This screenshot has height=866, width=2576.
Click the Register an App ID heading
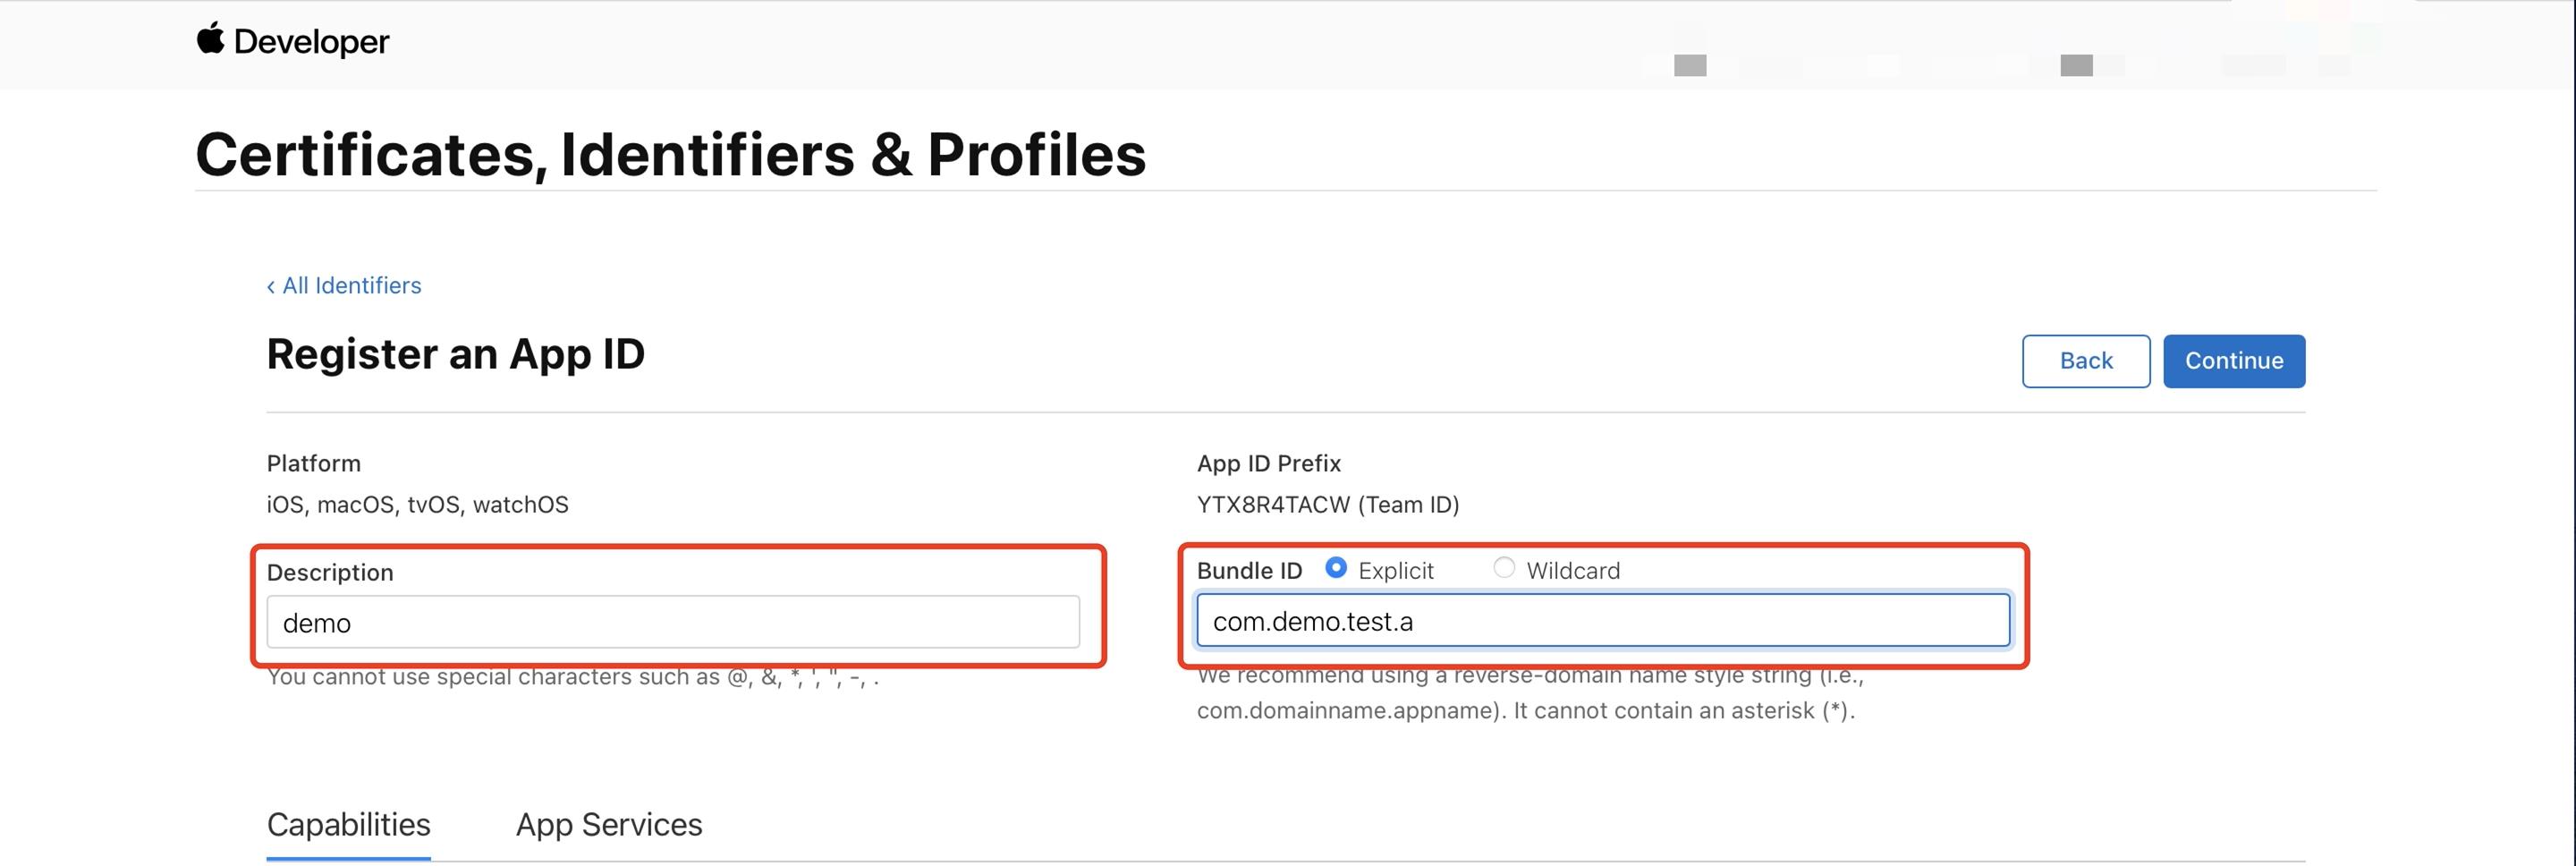click(456, 355)
